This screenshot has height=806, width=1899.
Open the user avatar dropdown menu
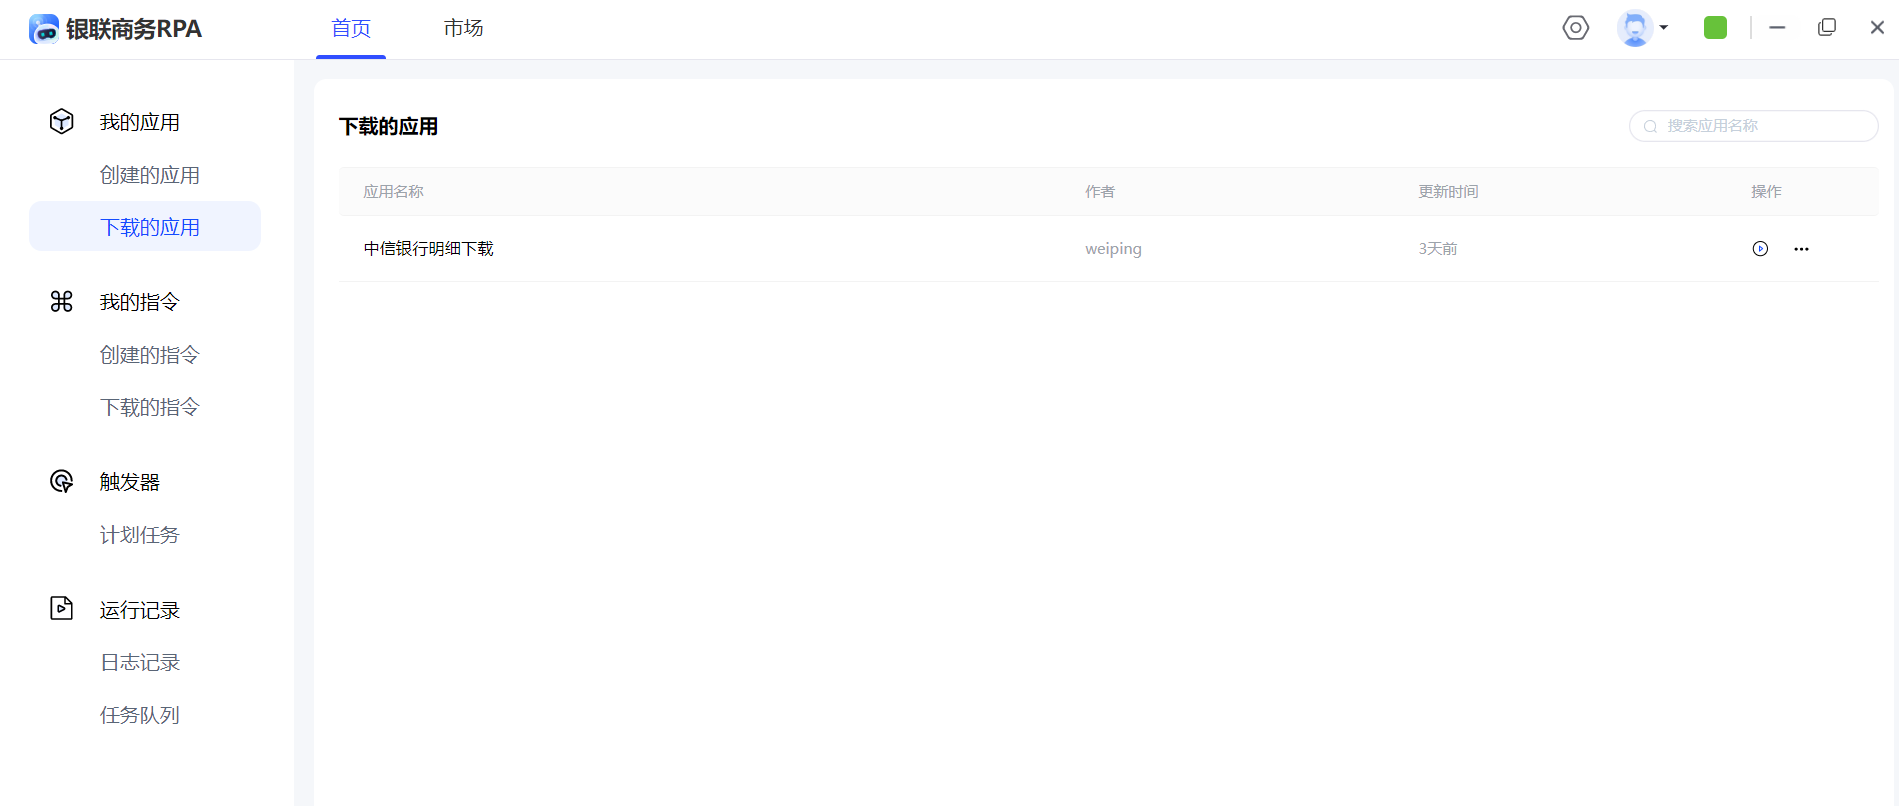coord(1642,28)
